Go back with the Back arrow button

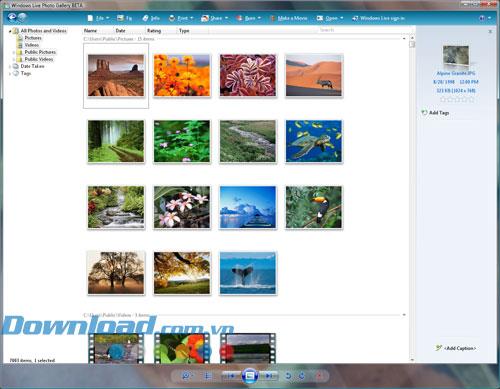12,17
